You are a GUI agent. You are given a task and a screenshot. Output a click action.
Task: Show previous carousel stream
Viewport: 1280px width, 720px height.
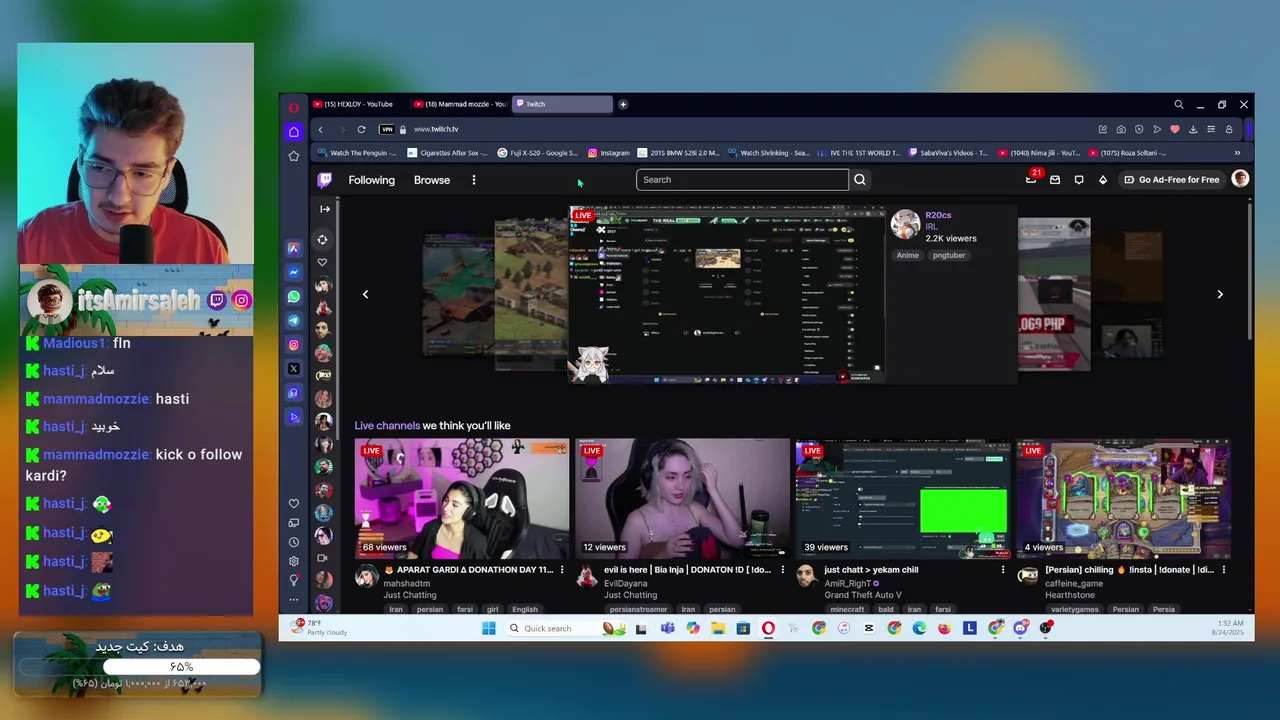click(x=365, y=294)
